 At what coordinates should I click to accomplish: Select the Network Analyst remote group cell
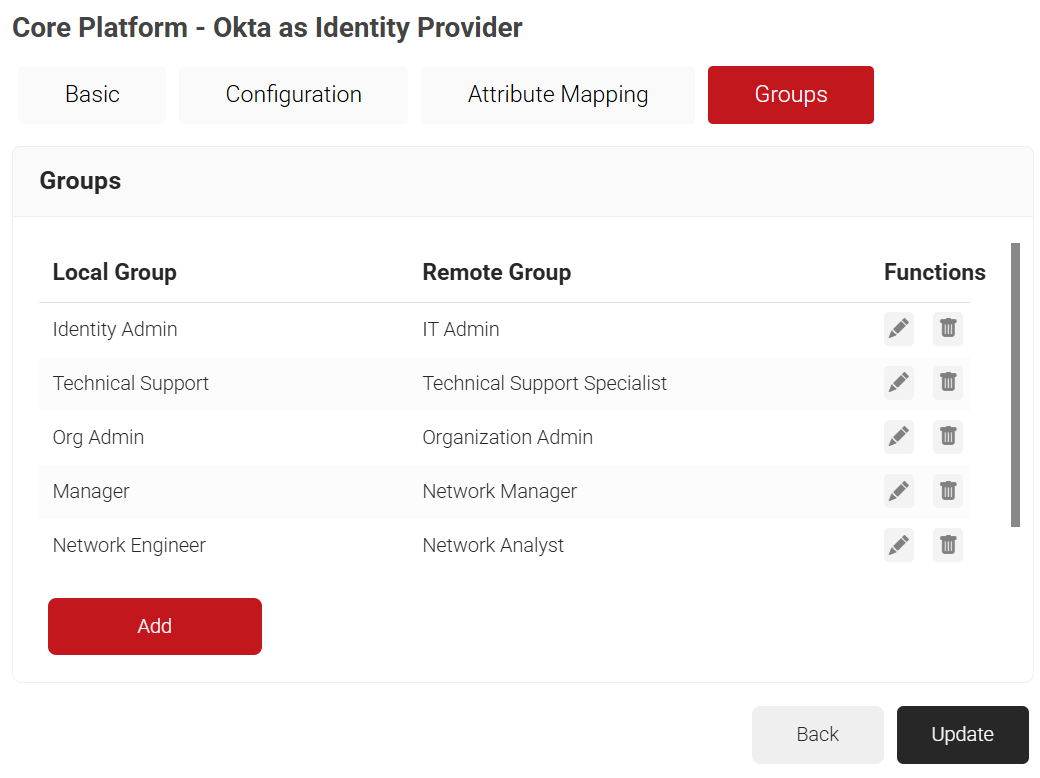click(493, 546)
